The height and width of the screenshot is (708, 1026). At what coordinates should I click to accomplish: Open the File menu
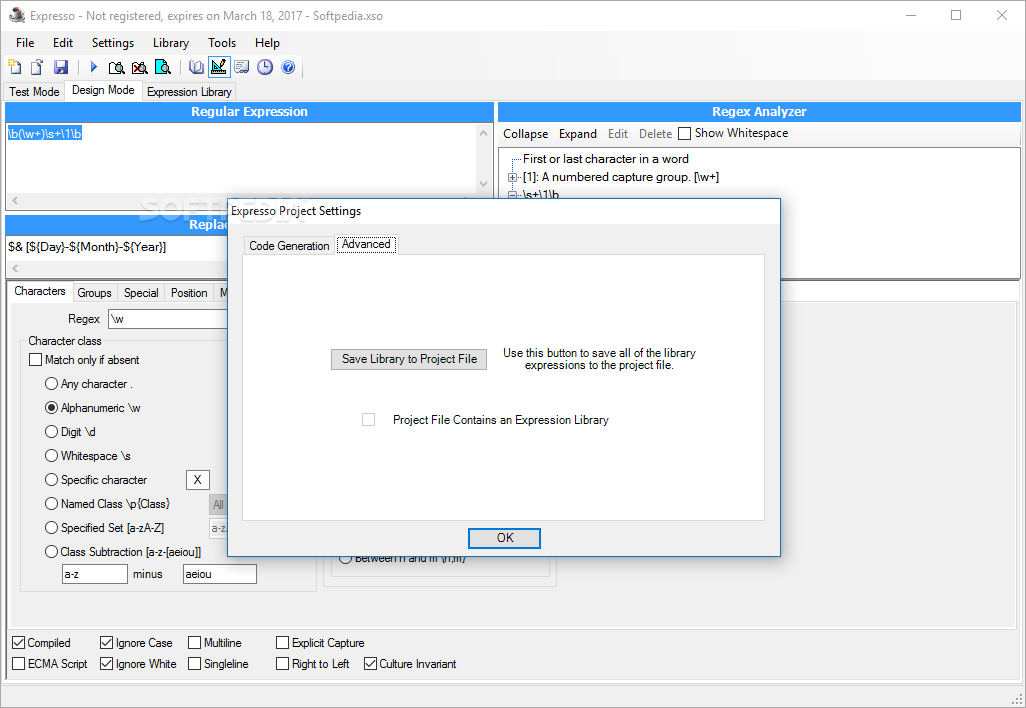tap(25, 43)
